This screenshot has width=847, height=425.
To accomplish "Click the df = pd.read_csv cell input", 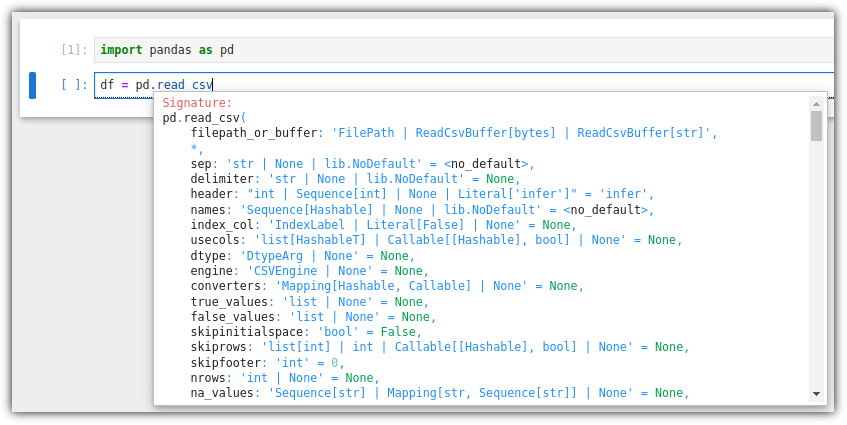I will tap(465, 85).
